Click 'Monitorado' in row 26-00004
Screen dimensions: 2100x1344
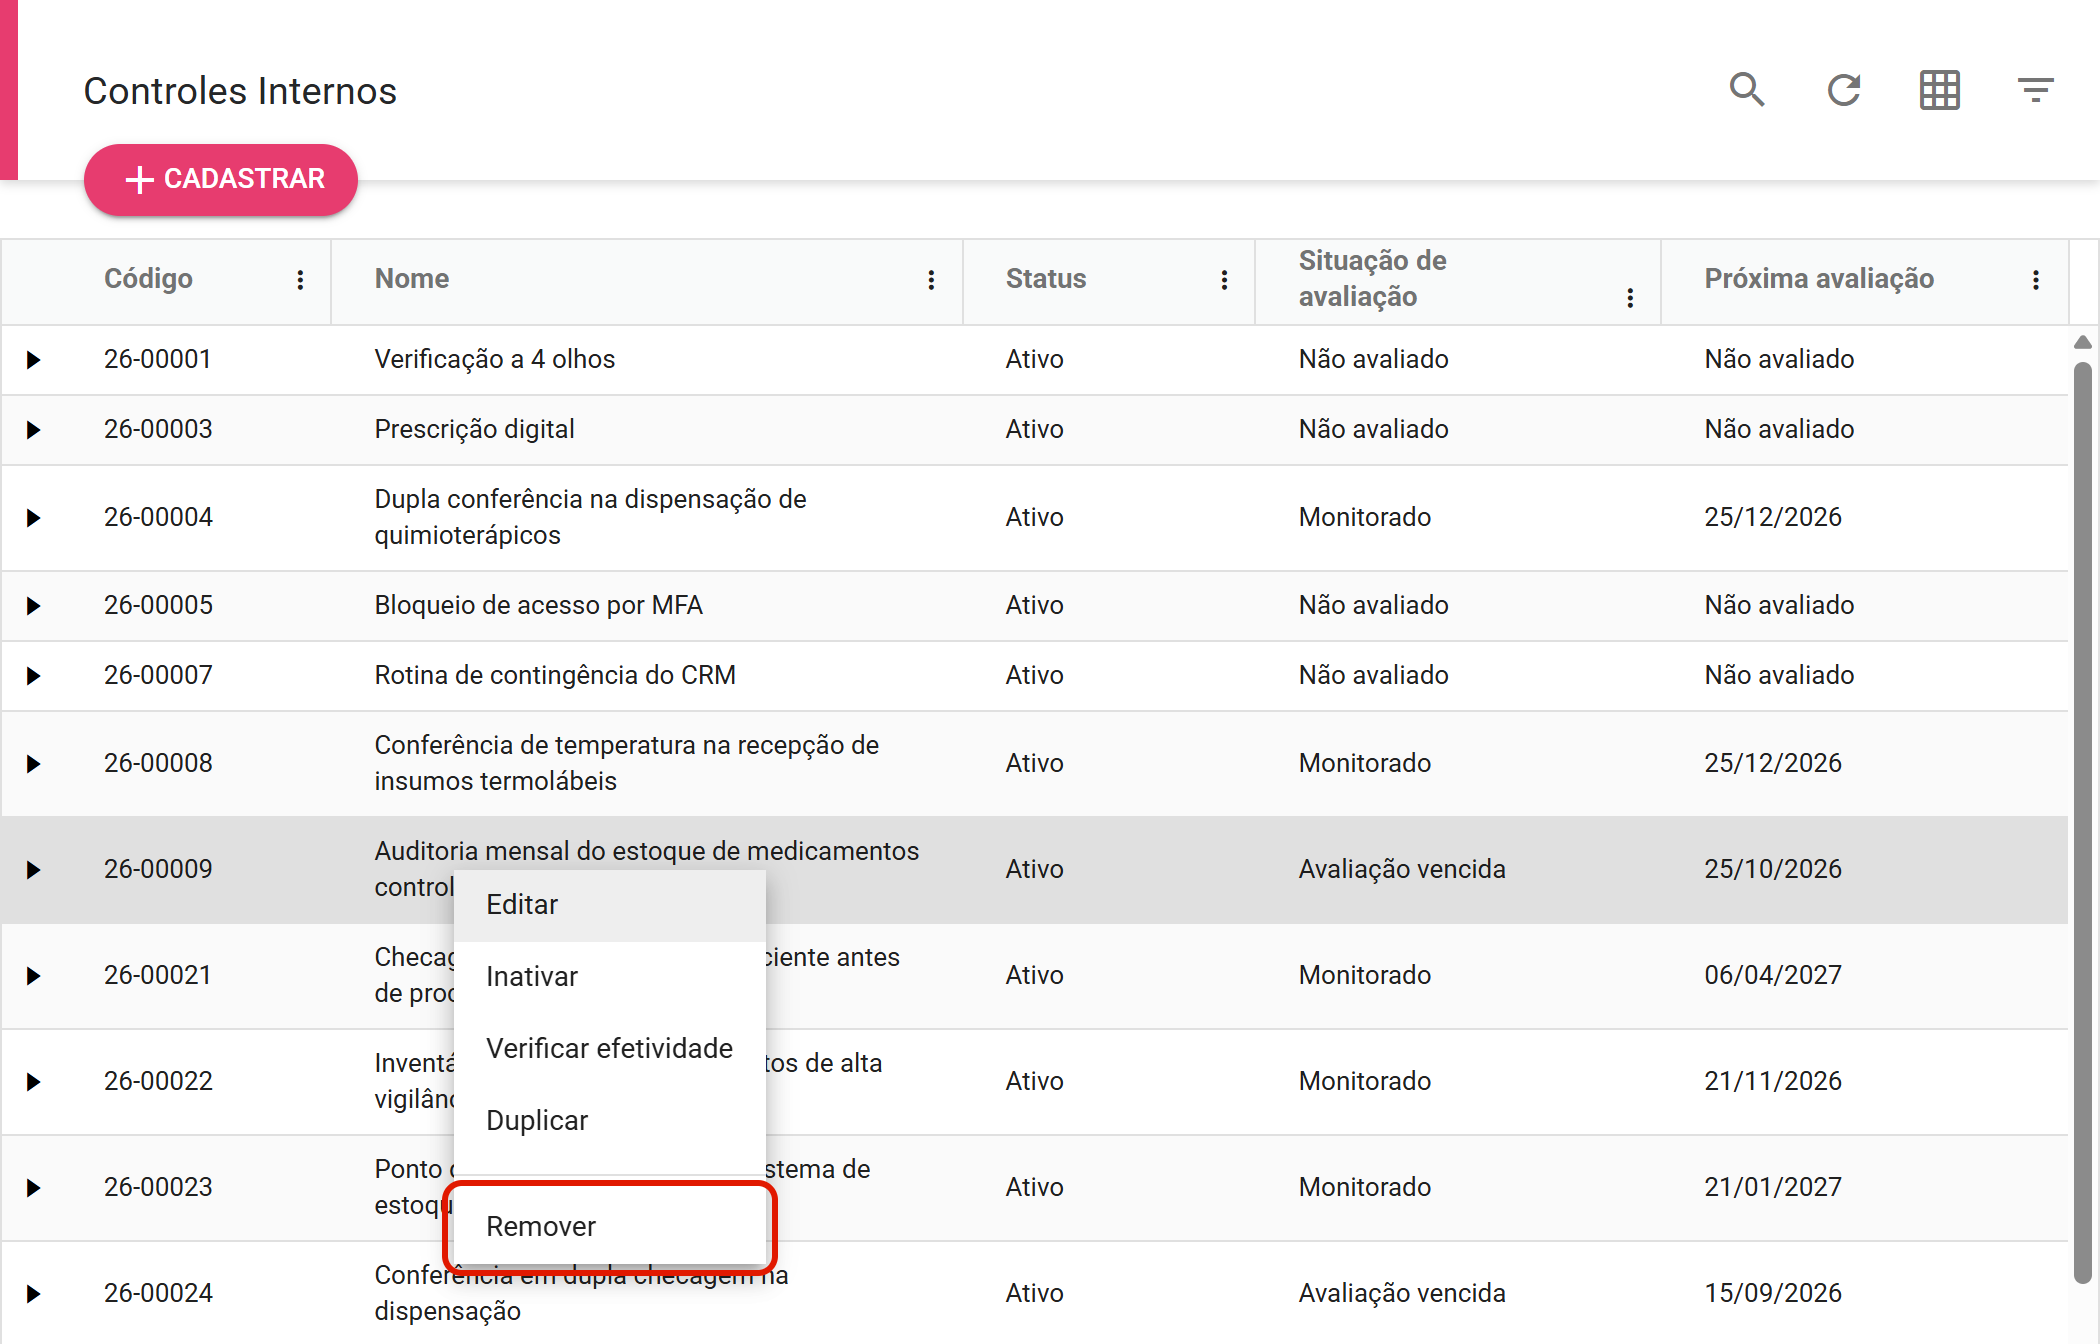1365,517
